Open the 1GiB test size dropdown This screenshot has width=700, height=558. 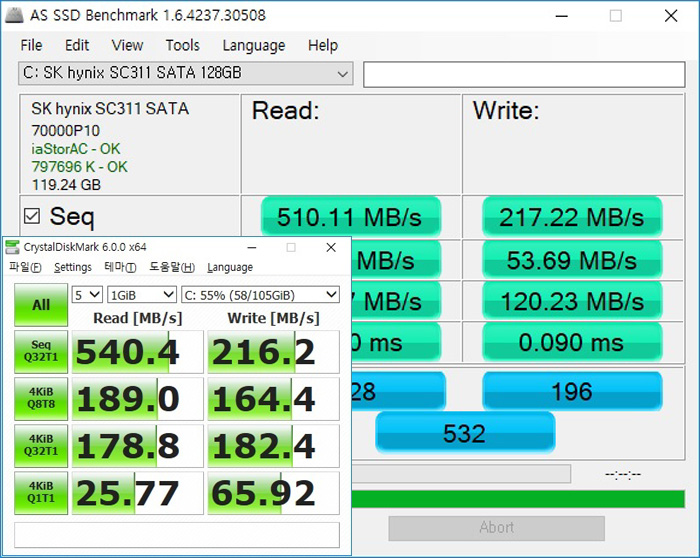[140, 295]
